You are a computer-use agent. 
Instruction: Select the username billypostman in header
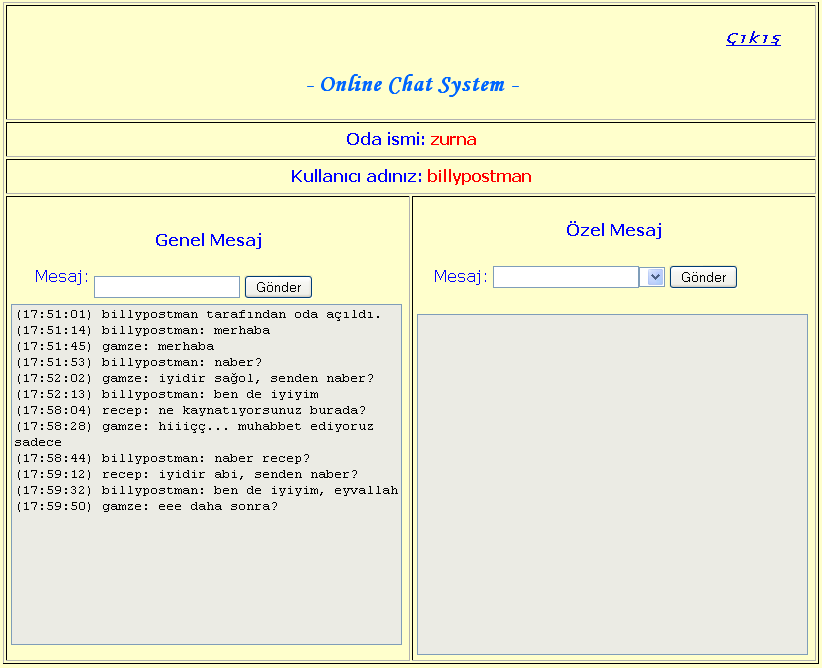(x=479, y=176)
